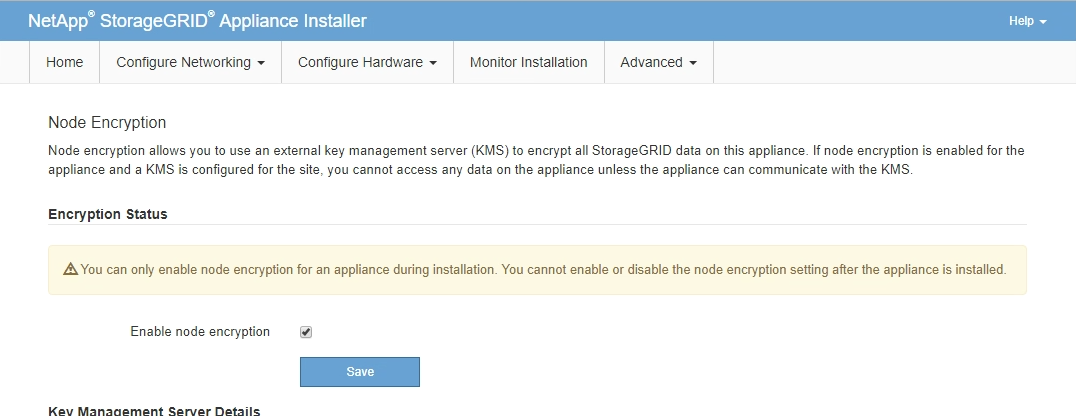
Task: Click the node encryption description paragraph
Action: pyautogui.click(x=536, y=160)
